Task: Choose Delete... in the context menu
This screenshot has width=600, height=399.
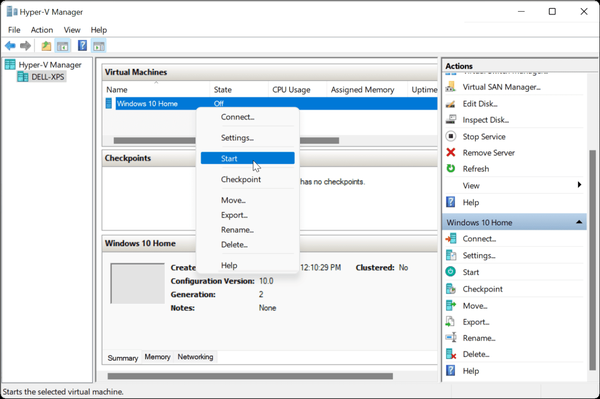Action: click(x=248, y=244)
